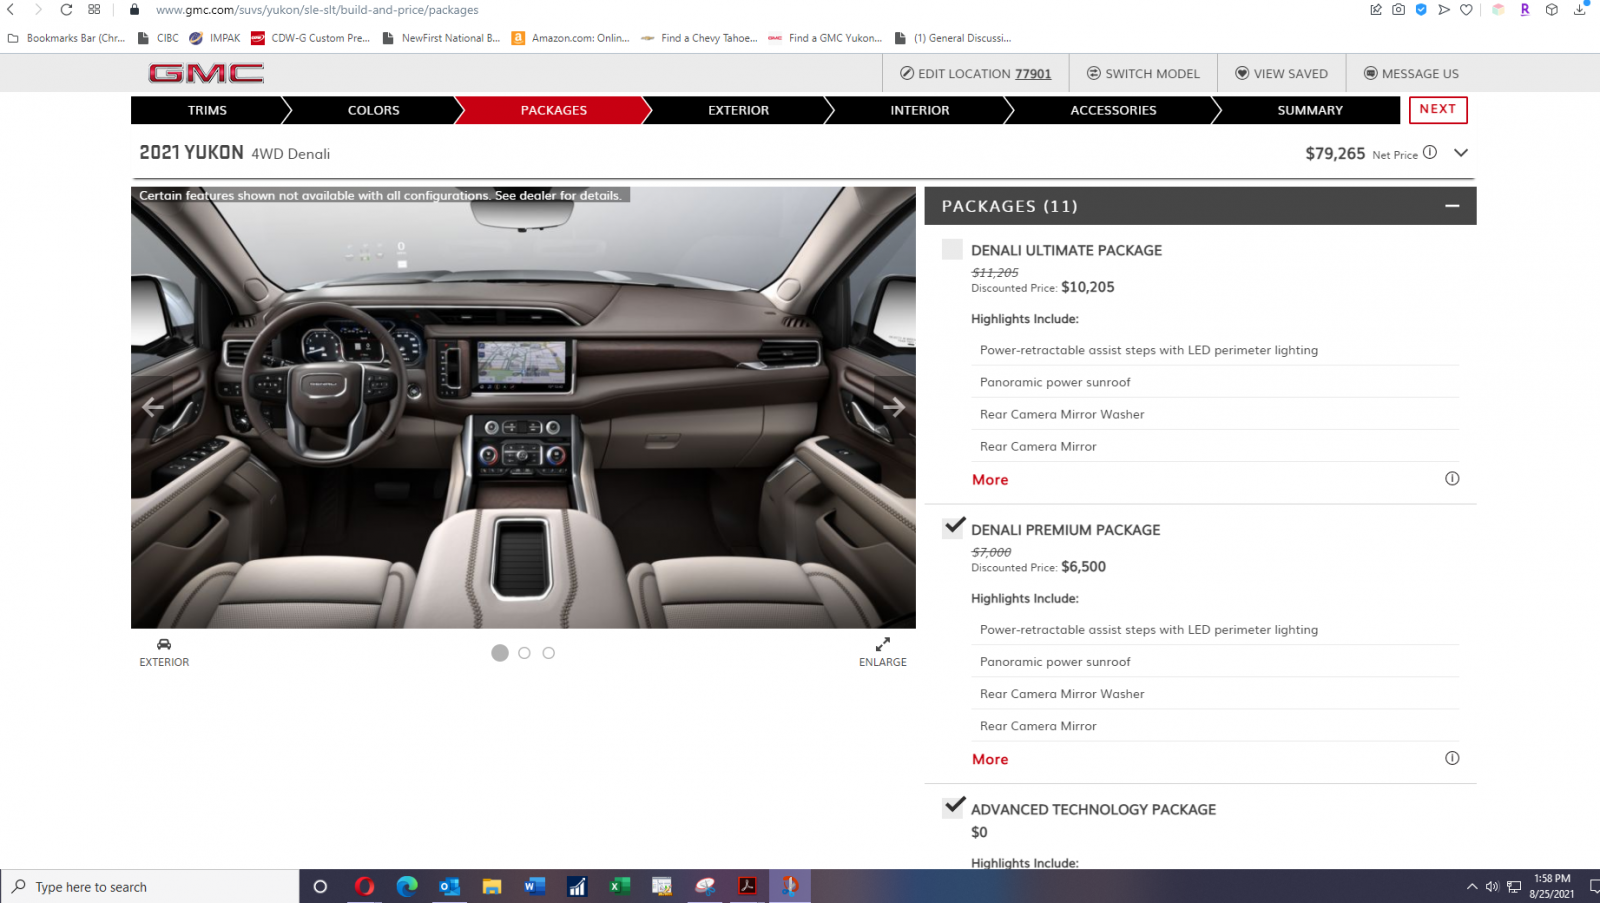Open Excel from the taskbar
Viewport: 1600px width, 903px height.
pyautogui.click(x=620, y=886)
